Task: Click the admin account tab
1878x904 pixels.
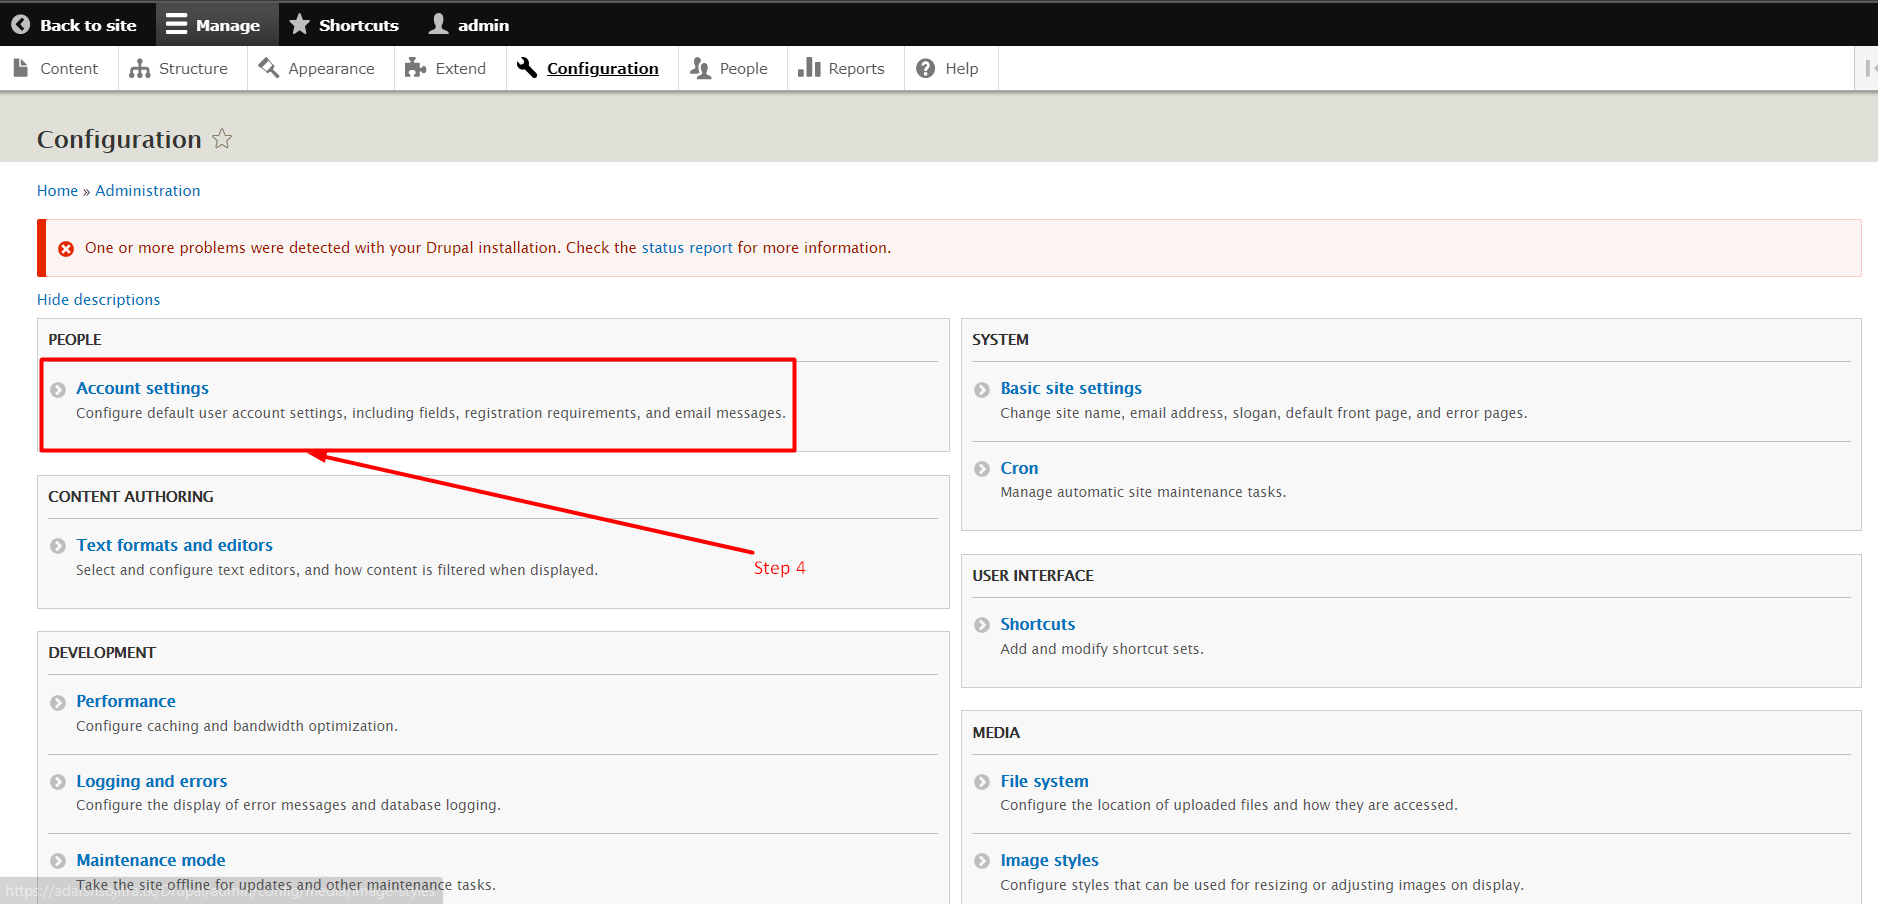Action: [x=470, y=24]
